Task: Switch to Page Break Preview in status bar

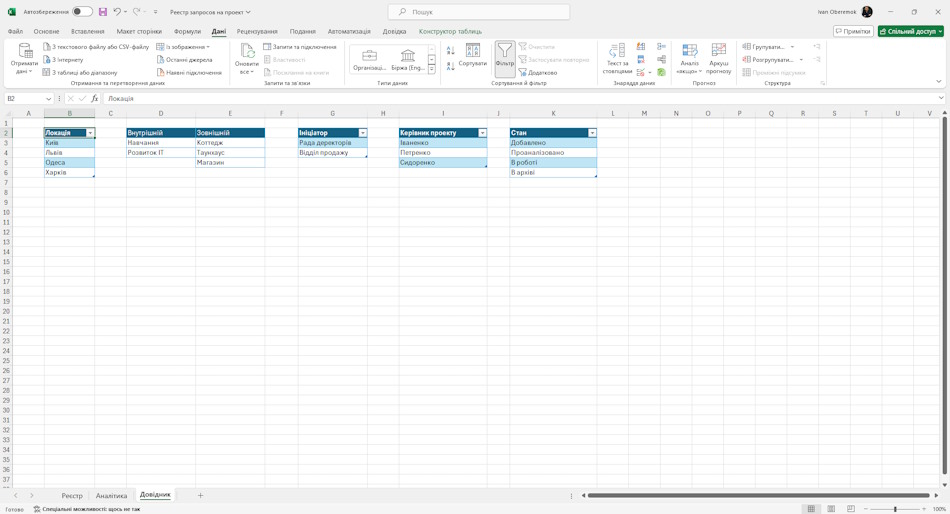Action: tap(851, 509)
